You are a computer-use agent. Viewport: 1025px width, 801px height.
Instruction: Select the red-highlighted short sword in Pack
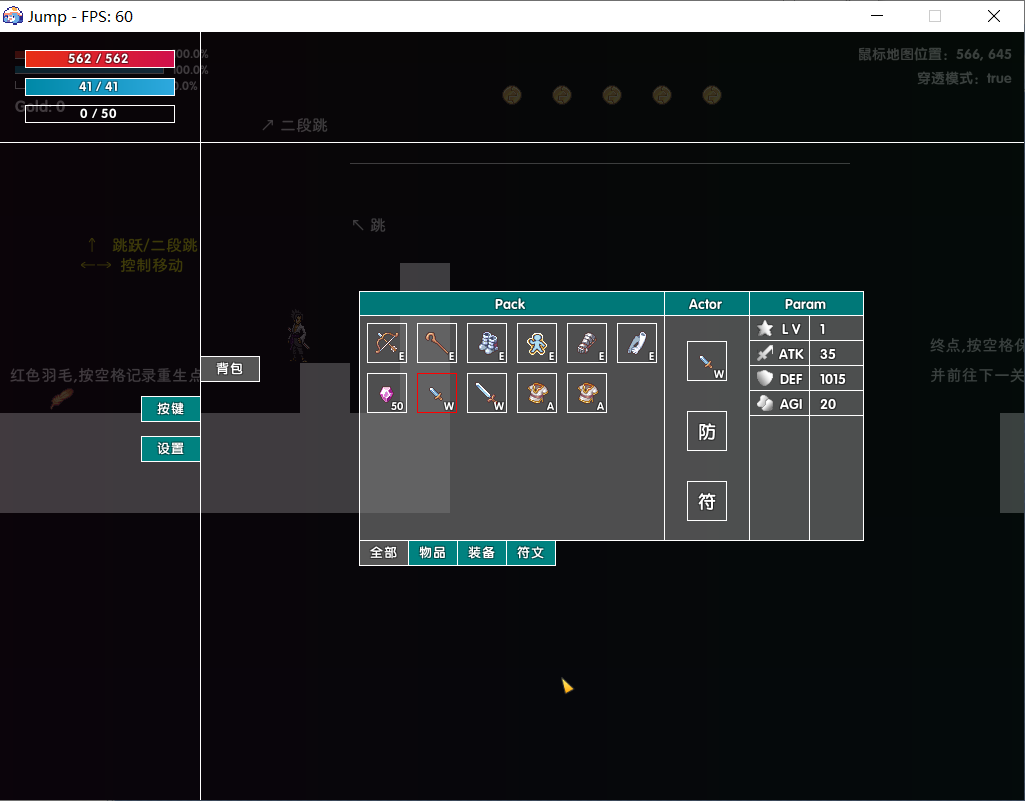(437, 393)
